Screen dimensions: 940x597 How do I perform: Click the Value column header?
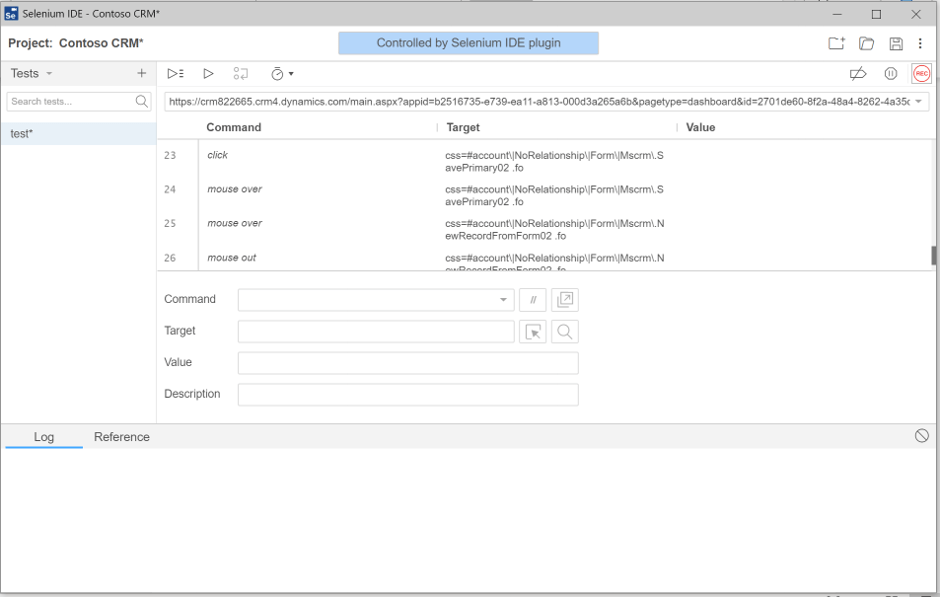[700, 127]
